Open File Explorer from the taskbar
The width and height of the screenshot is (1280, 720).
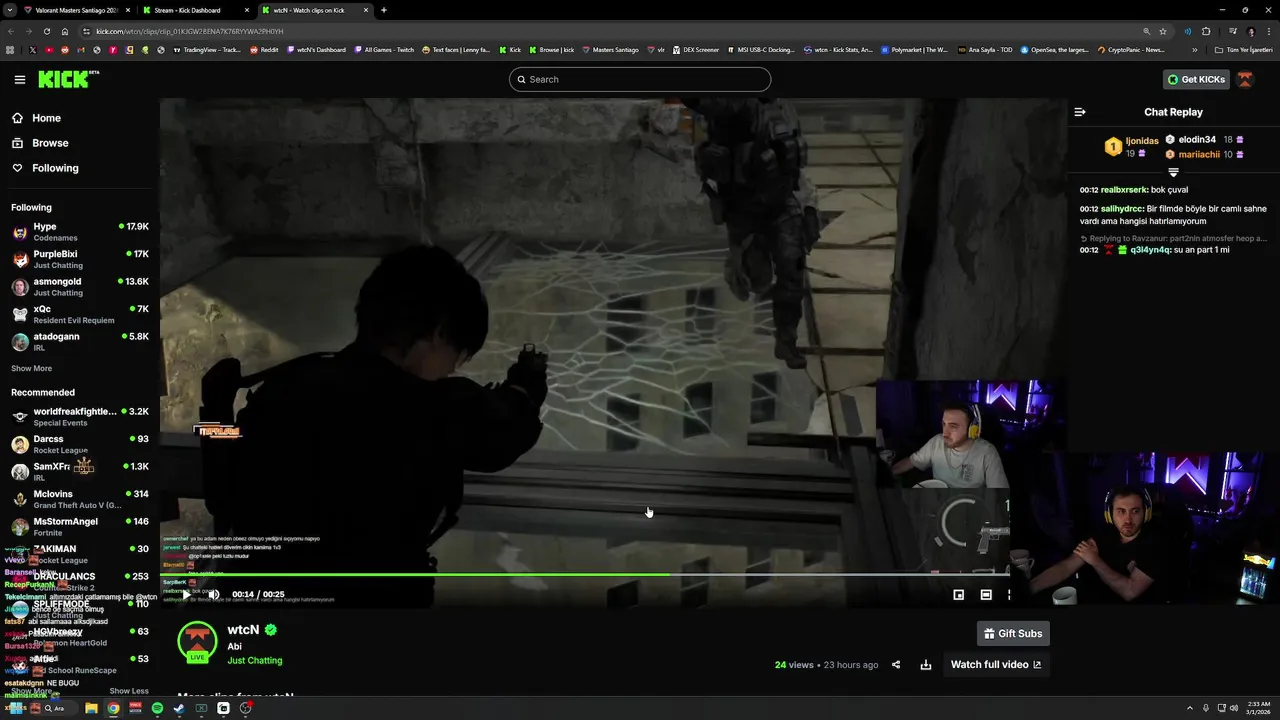pos(91,708)
